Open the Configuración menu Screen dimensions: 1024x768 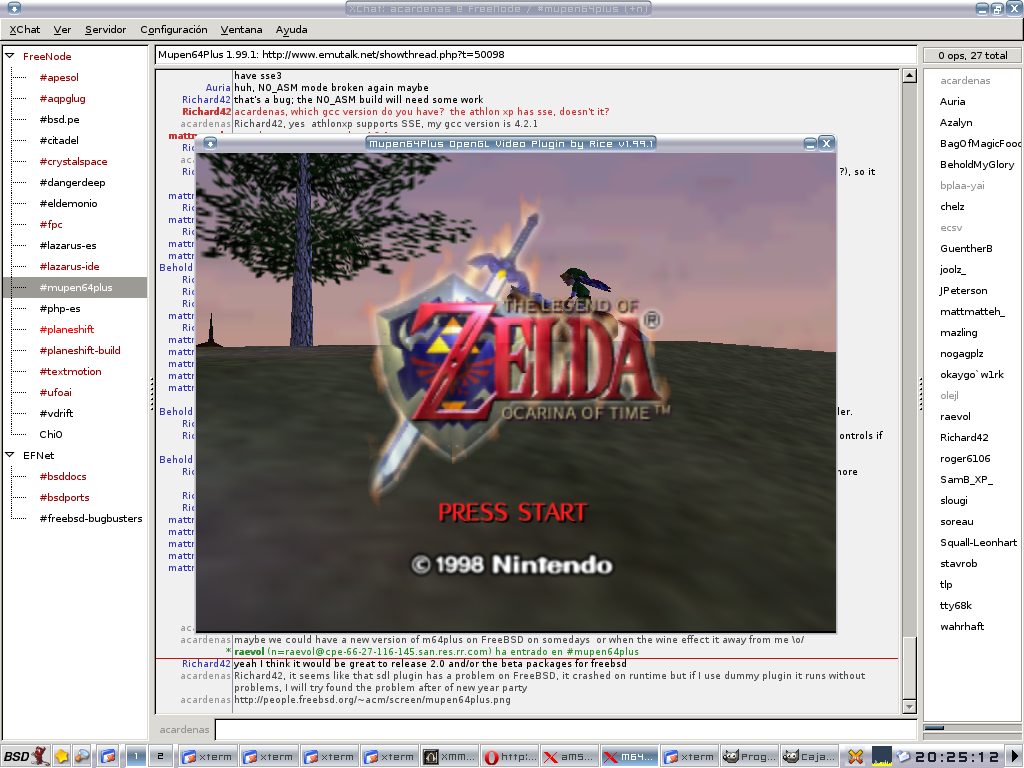coord(173,30)
